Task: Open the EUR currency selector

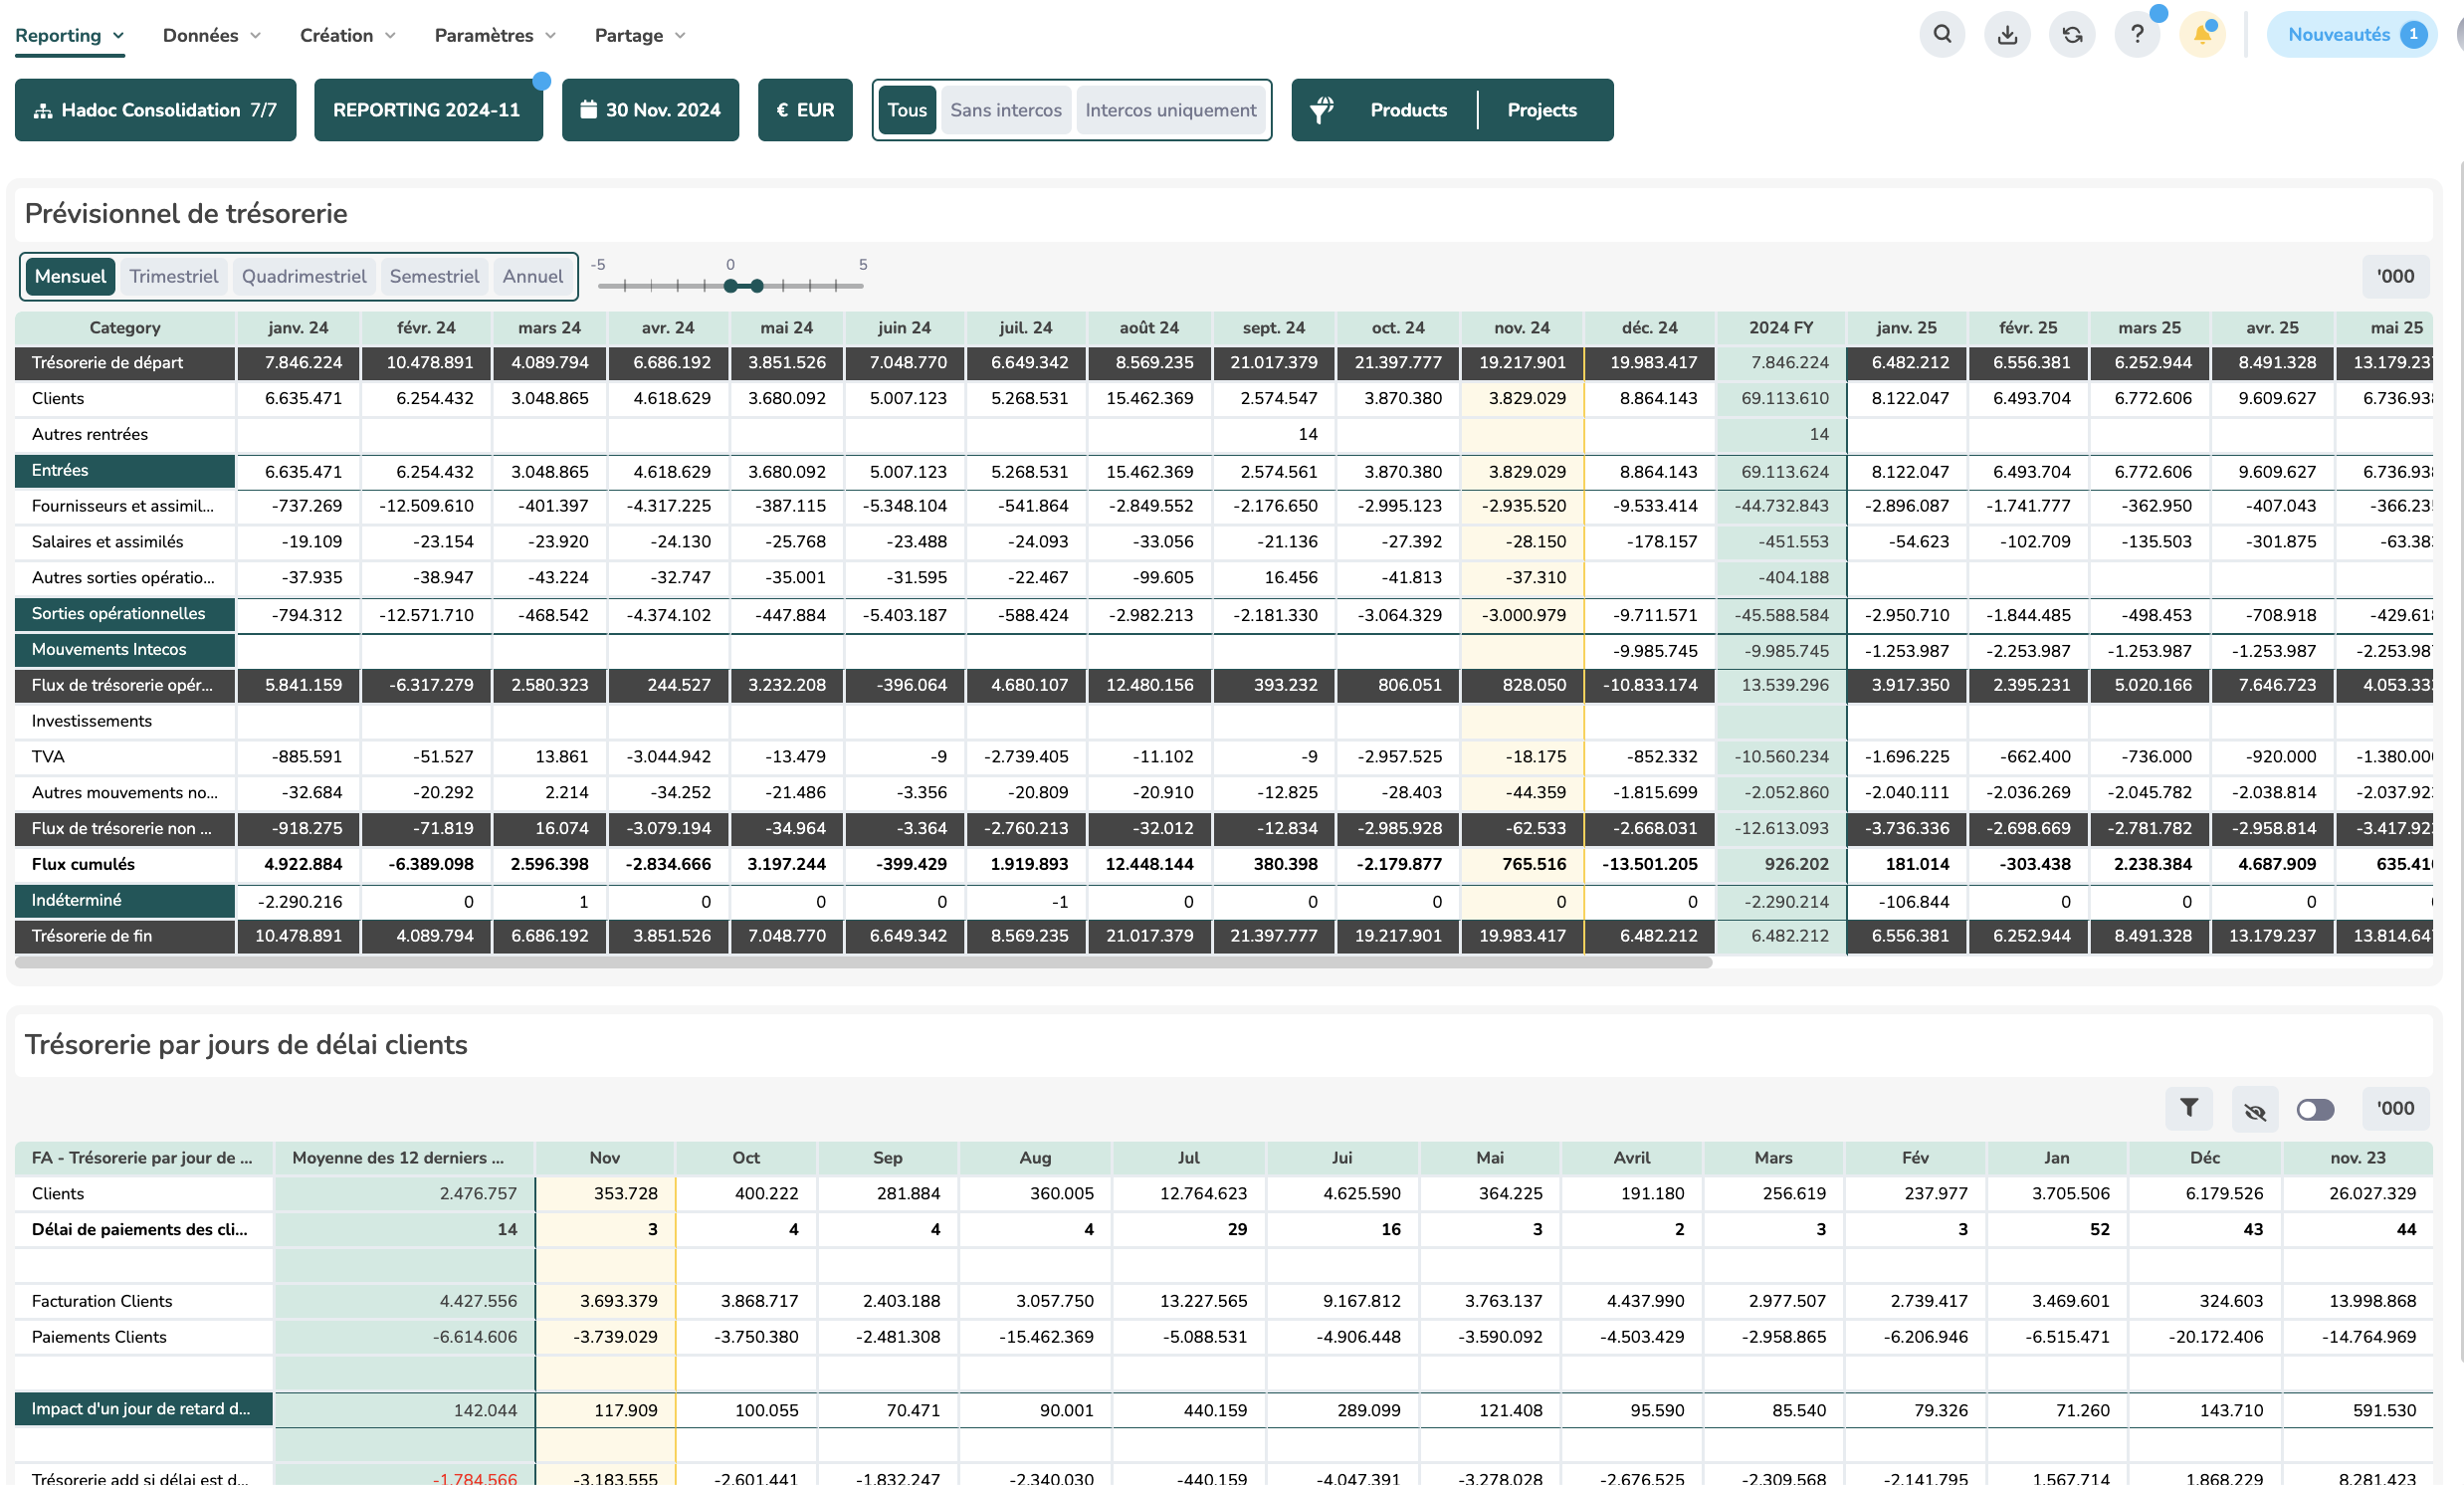Action: point(805,110)
